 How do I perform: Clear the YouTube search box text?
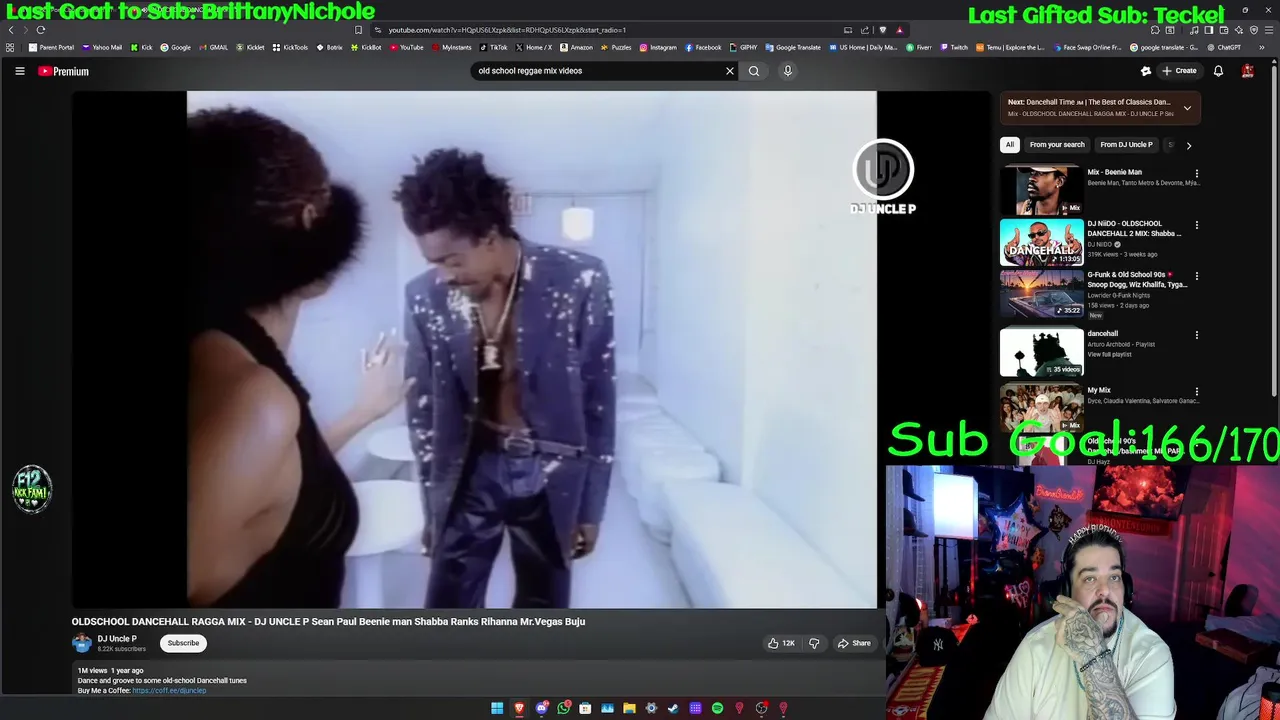click(x=729, y=71)
